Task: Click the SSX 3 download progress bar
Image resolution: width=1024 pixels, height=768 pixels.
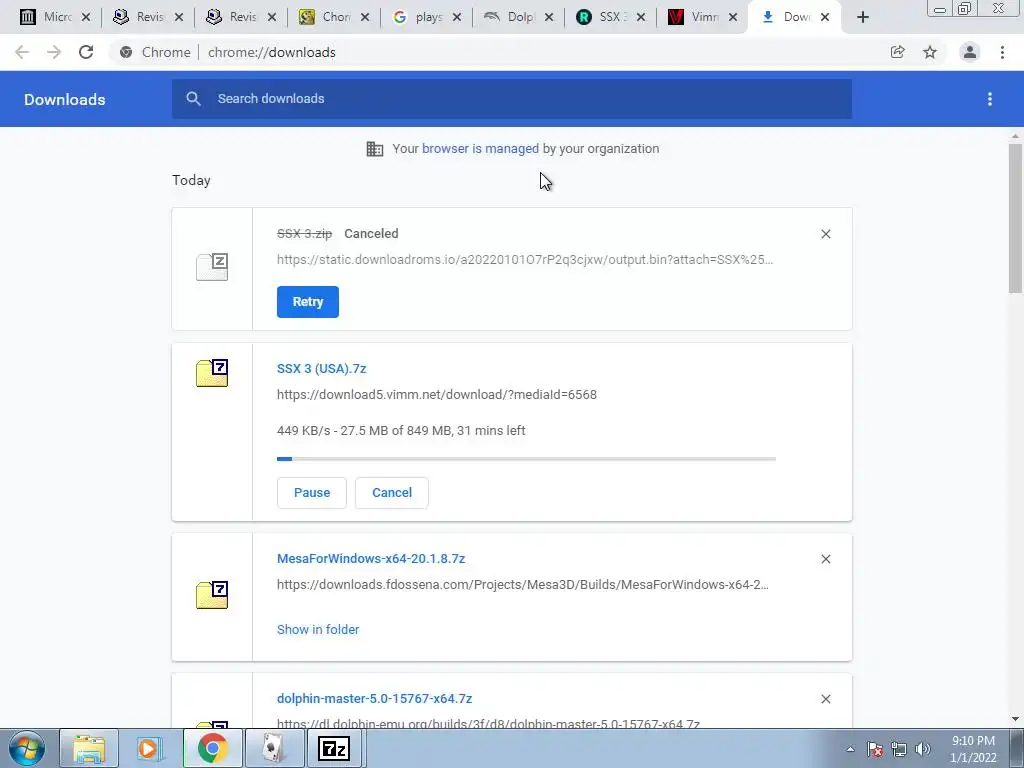Action: pos(526,459)
